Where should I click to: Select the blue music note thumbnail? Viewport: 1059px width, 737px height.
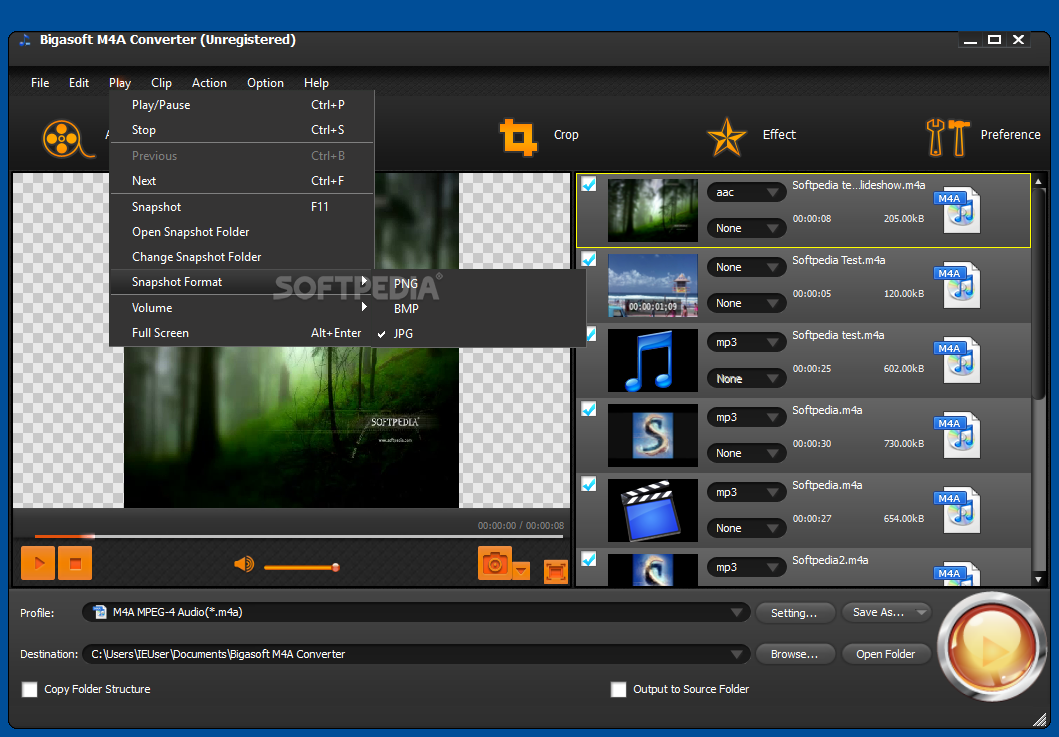[x=652, y=360]
